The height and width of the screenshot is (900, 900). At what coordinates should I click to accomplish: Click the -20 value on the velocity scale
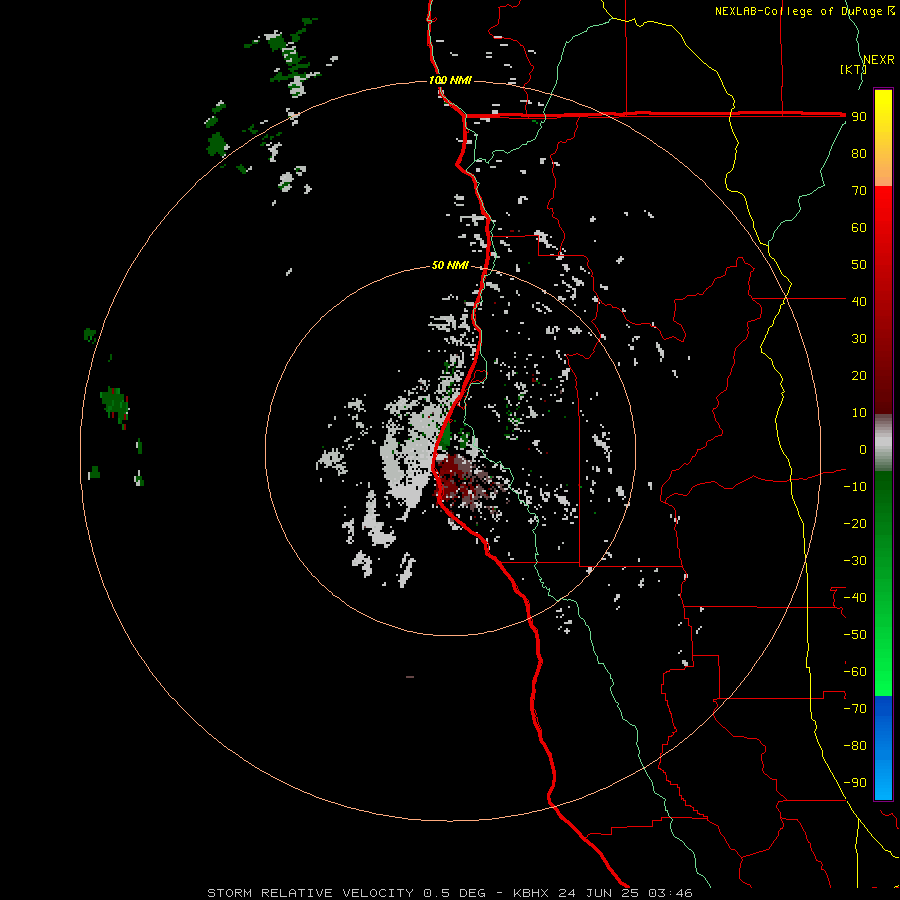click(x=855, y=523)
